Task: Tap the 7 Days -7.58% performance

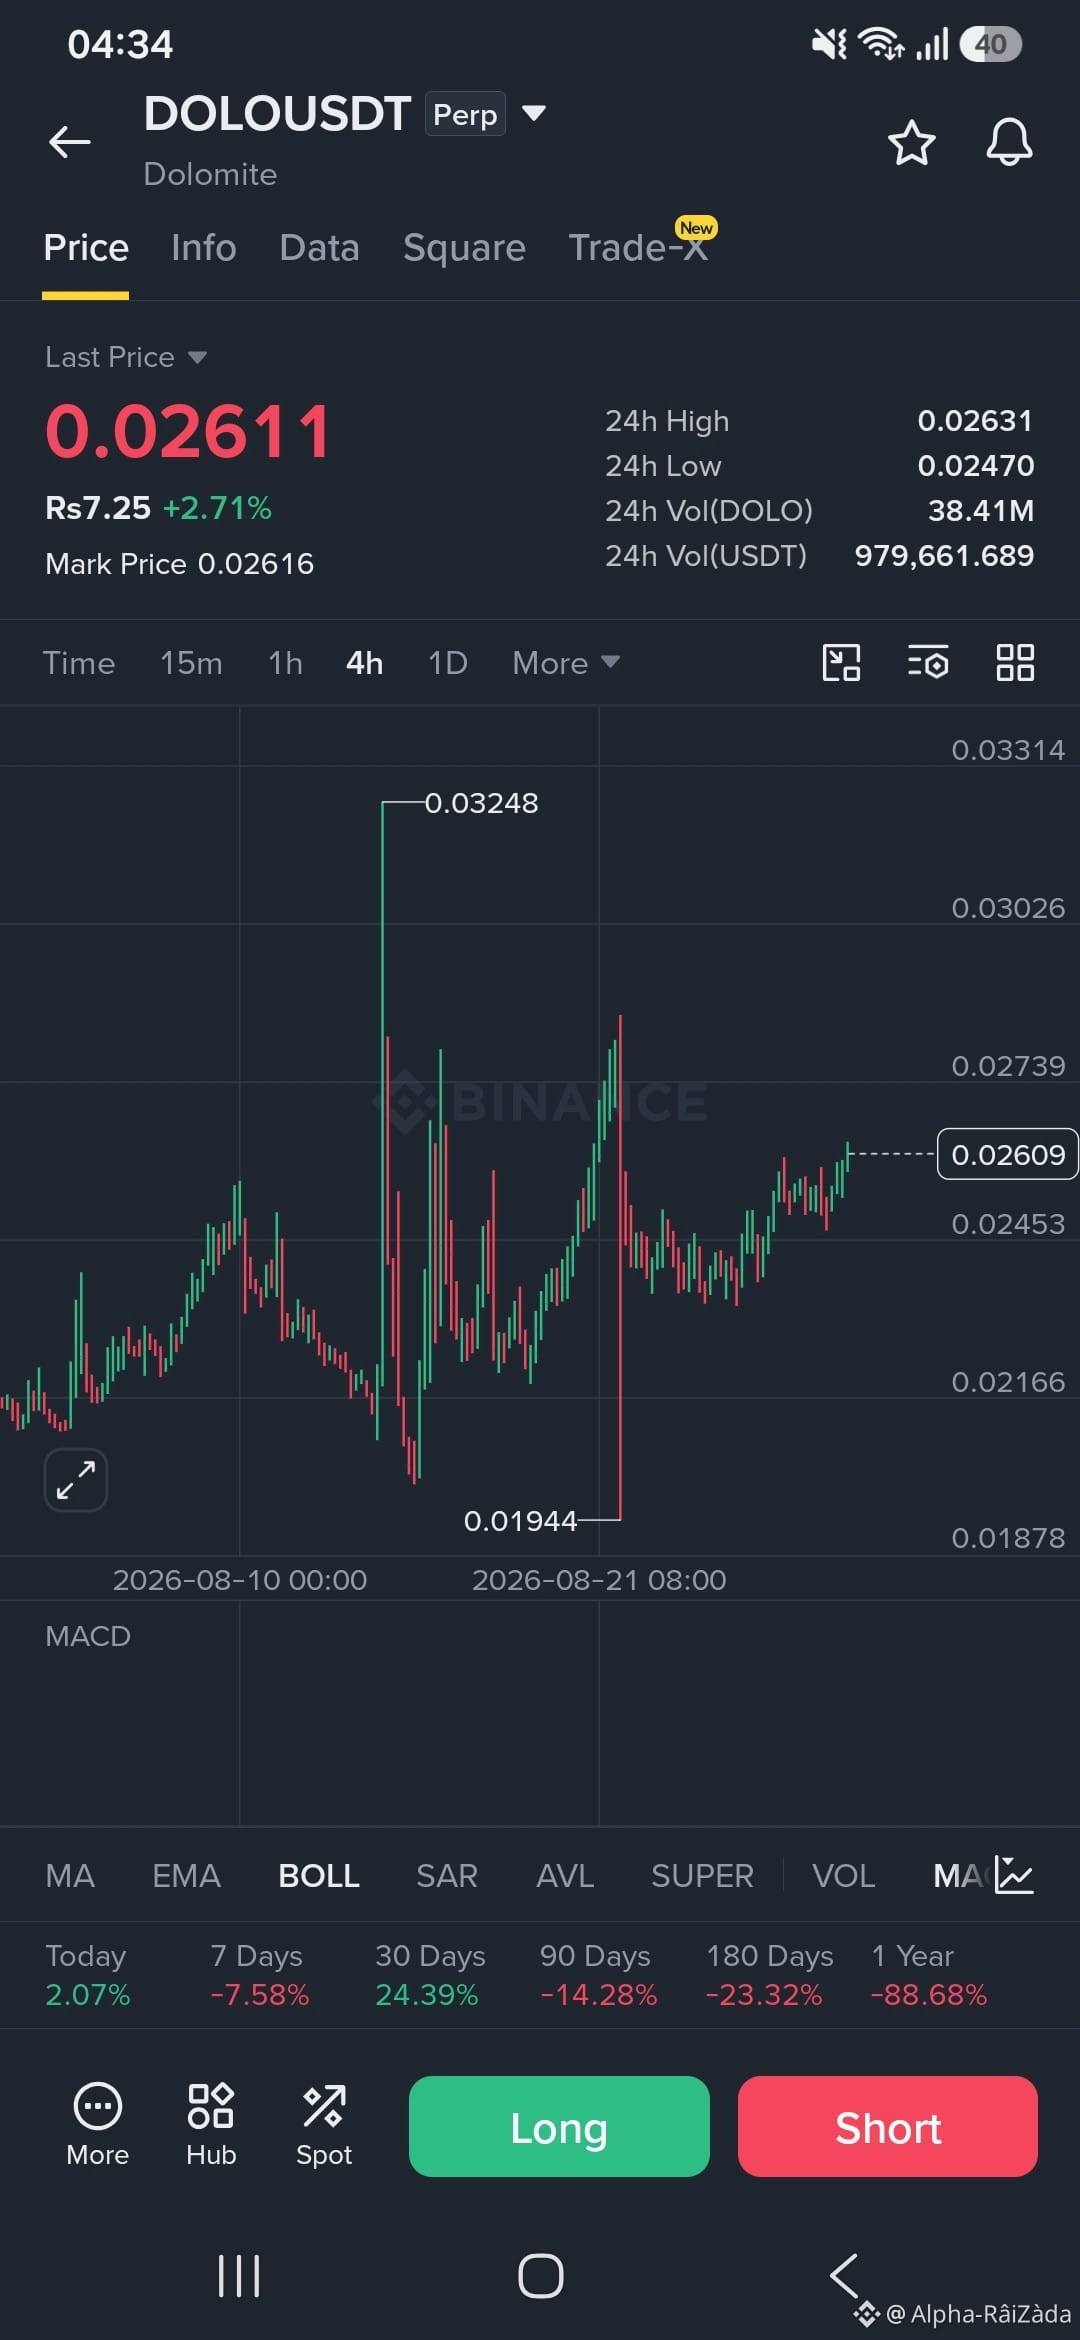Action: pyautogui.click(x=260, y=1975)
